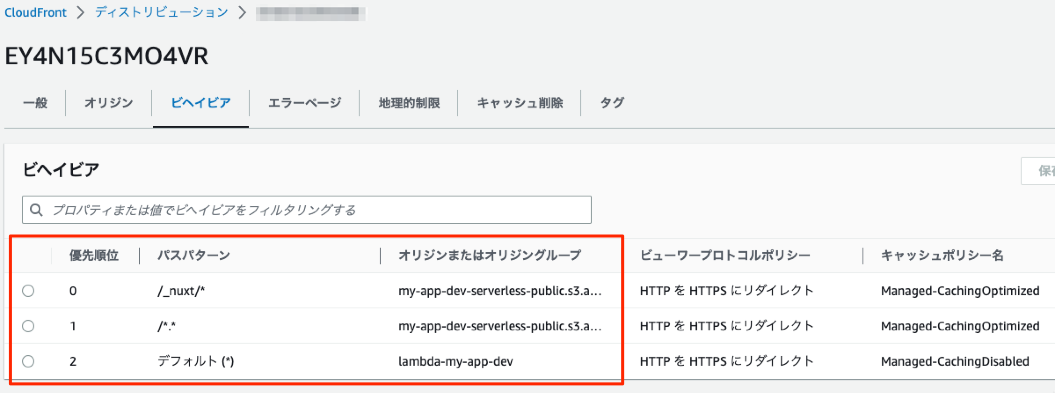Click the search magnifier icon in filter box
The width and height of the screenshot is (1055, 393).
[x=37, y=210]
